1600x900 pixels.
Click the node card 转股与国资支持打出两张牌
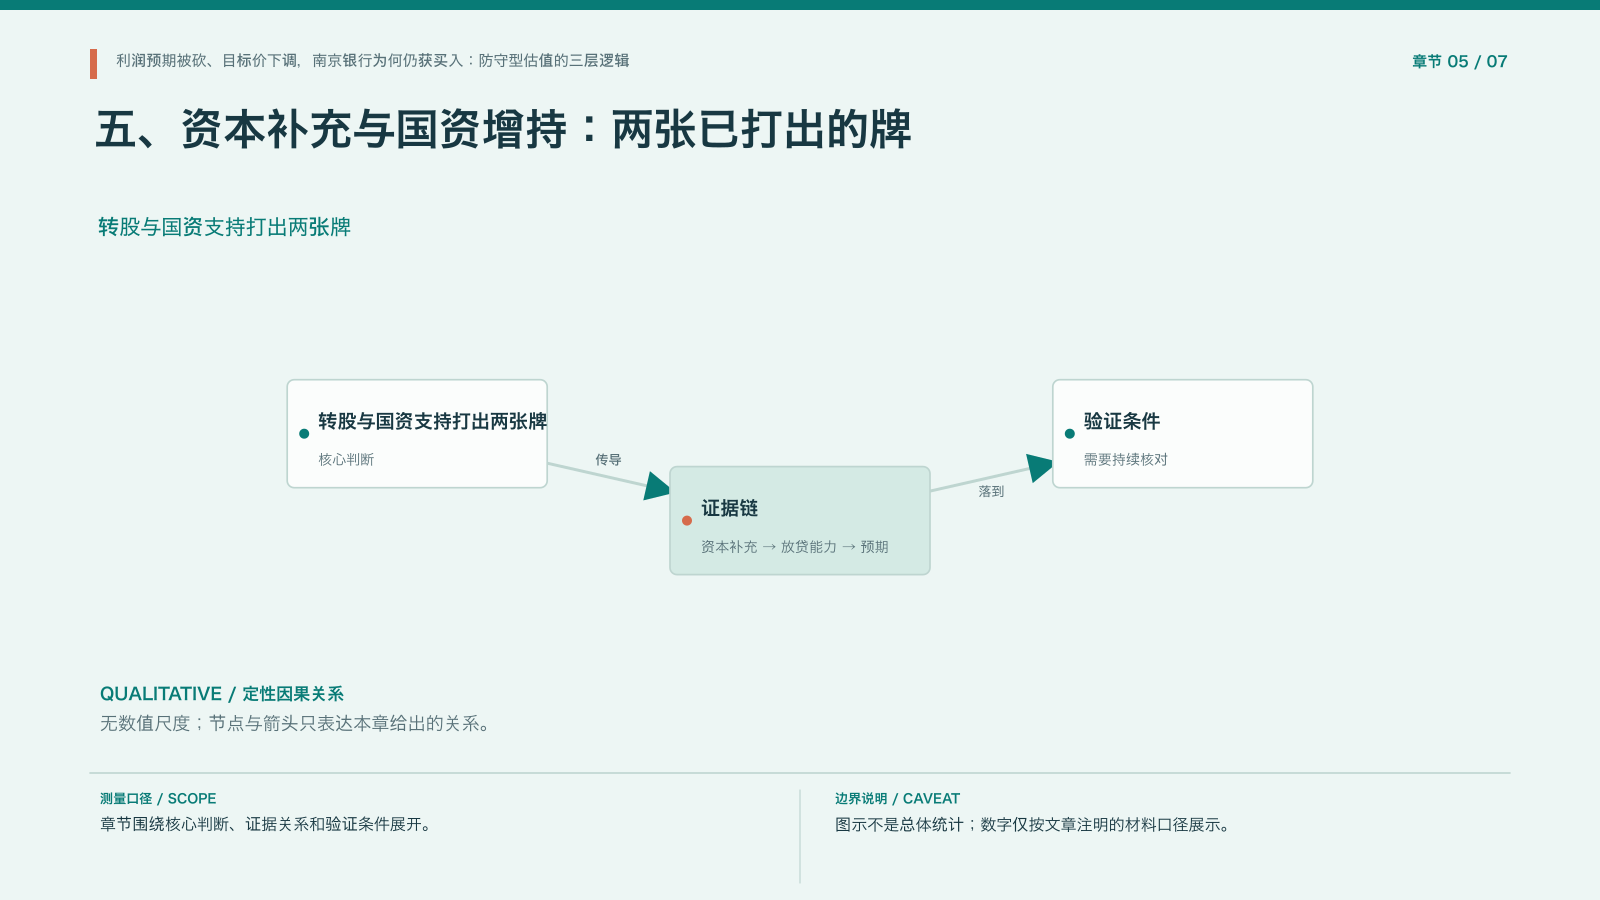(417, 434)
